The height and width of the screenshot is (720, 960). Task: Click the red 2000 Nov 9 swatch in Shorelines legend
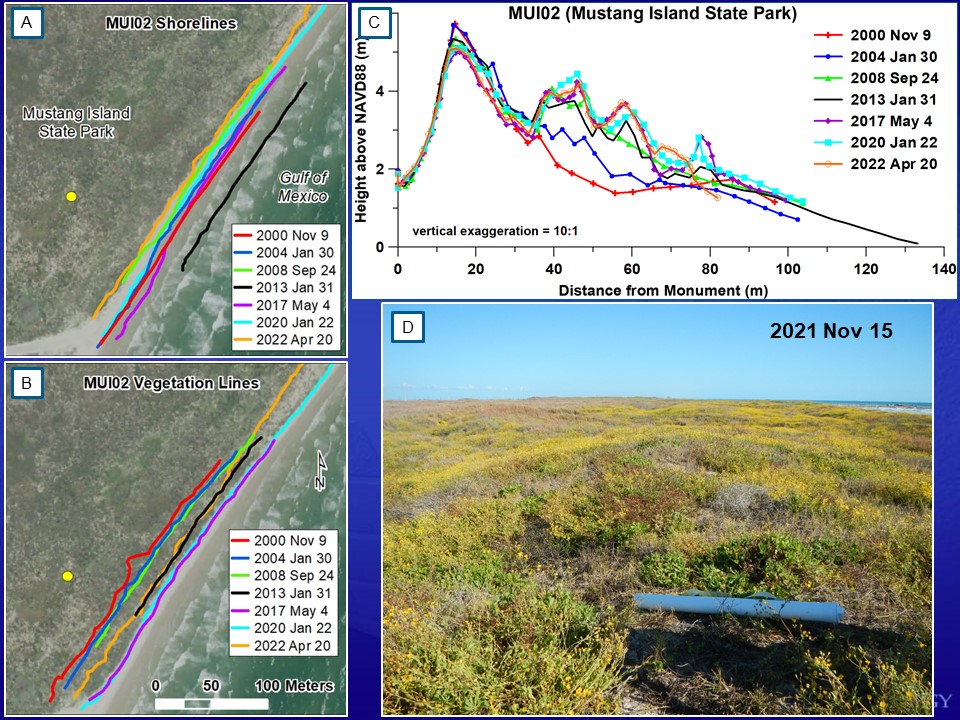243,234
